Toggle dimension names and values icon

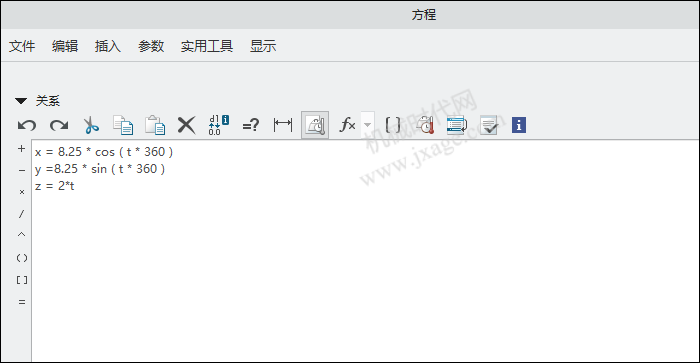[x=218, y=125]
